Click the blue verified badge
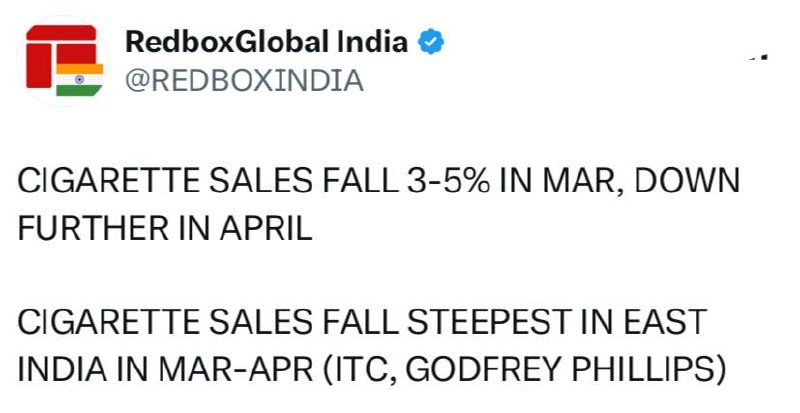 (431, 42)
